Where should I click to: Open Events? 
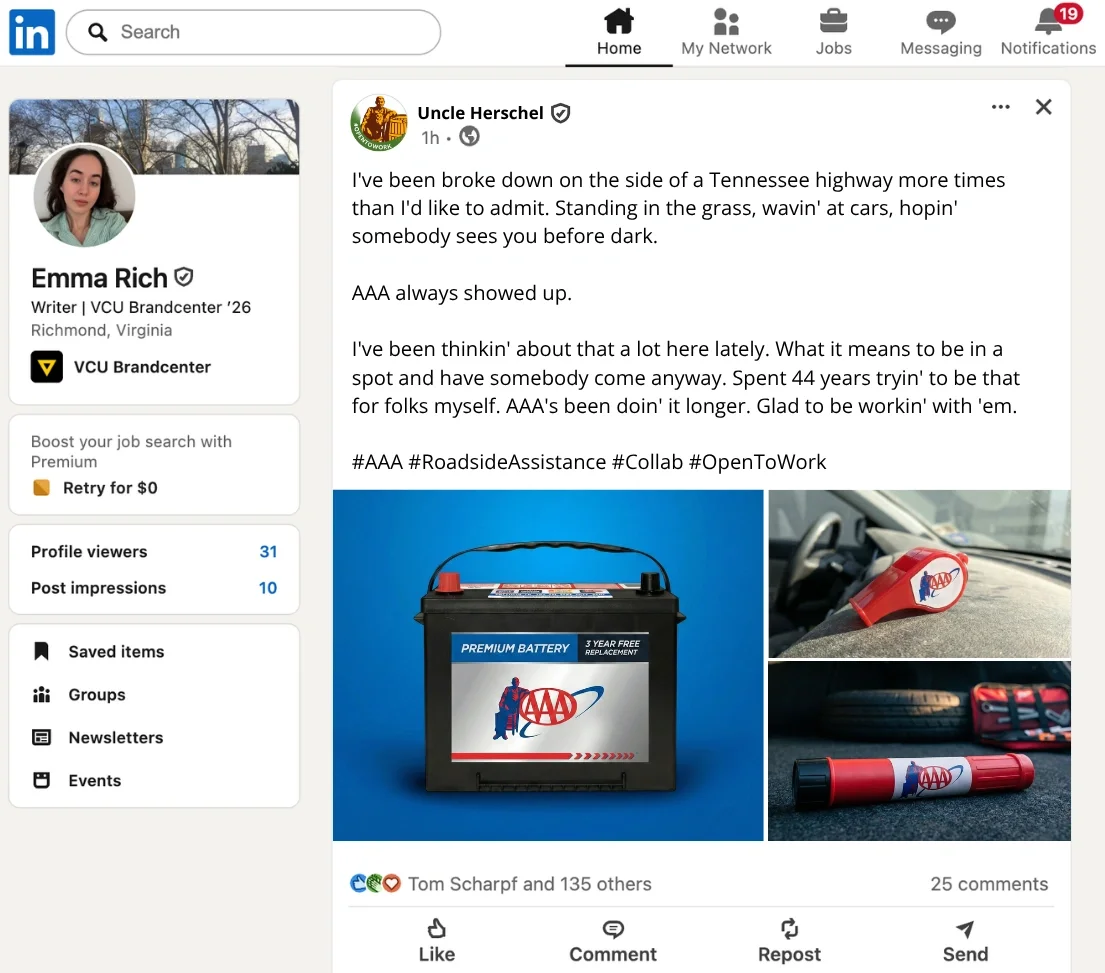(94, 781)
